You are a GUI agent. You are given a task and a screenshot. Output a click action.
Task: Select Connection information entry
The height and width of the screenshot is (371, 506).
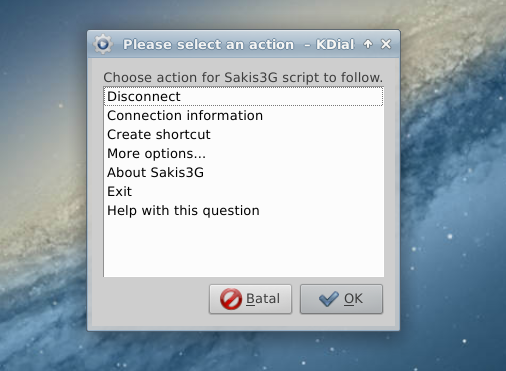coord(244,115)
